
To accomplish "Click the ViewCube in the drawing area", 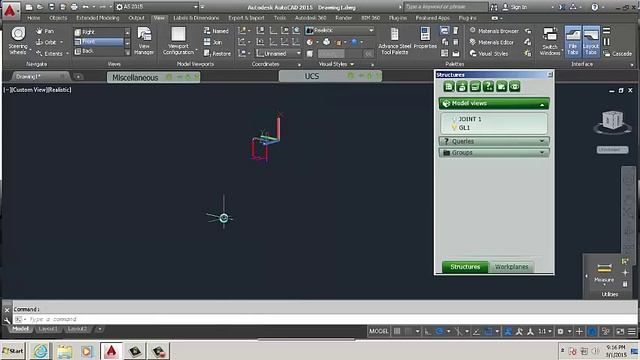I will [612, 121].
